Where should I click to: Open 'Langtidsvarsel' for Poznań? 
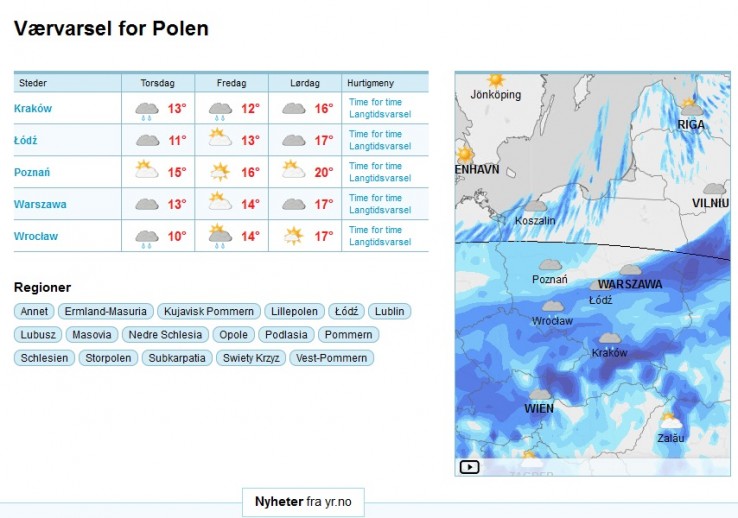[380, 178]
